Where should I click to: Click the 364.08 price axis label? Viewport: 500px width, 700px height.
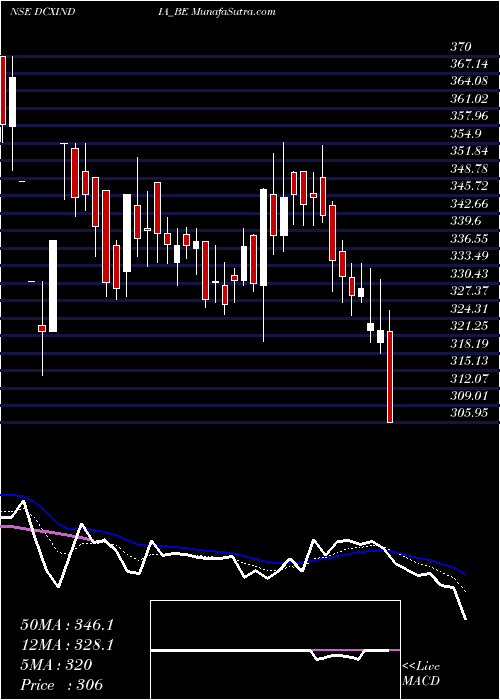pos(468,82)
